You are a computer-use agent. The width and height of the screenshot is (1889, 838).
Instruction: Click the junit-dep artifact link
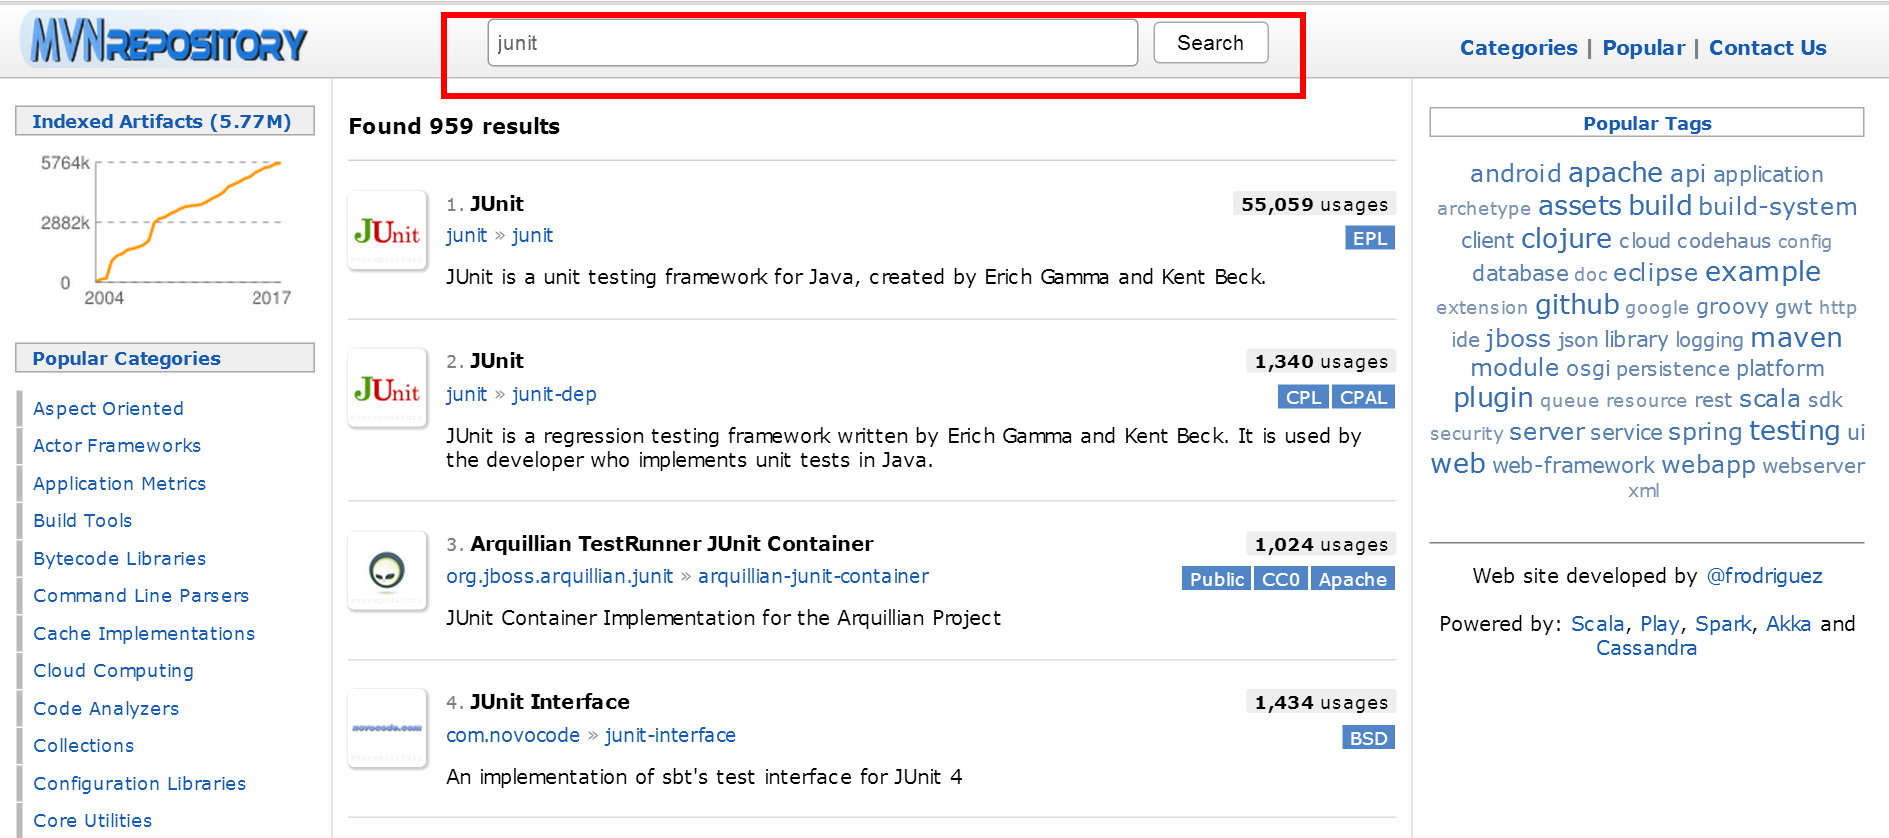coord(554,394)
